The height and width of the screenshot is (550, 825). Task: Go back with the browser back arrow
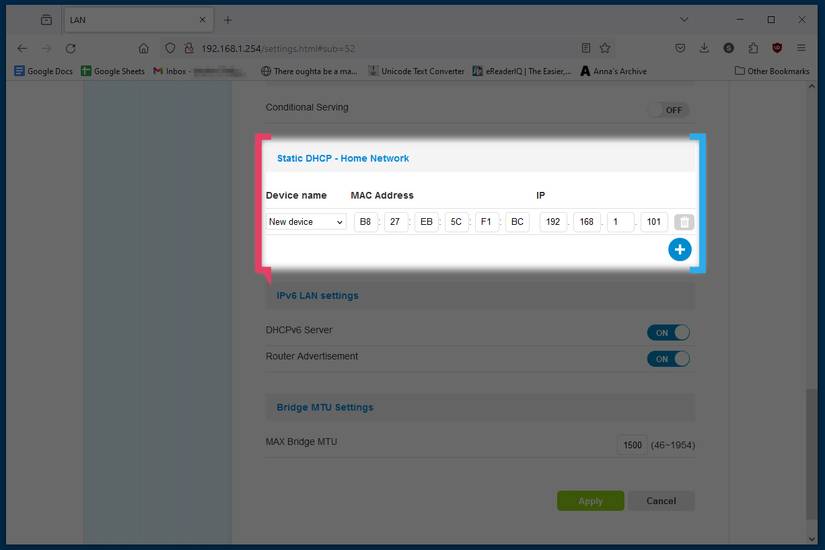click(x=22, y=48)
